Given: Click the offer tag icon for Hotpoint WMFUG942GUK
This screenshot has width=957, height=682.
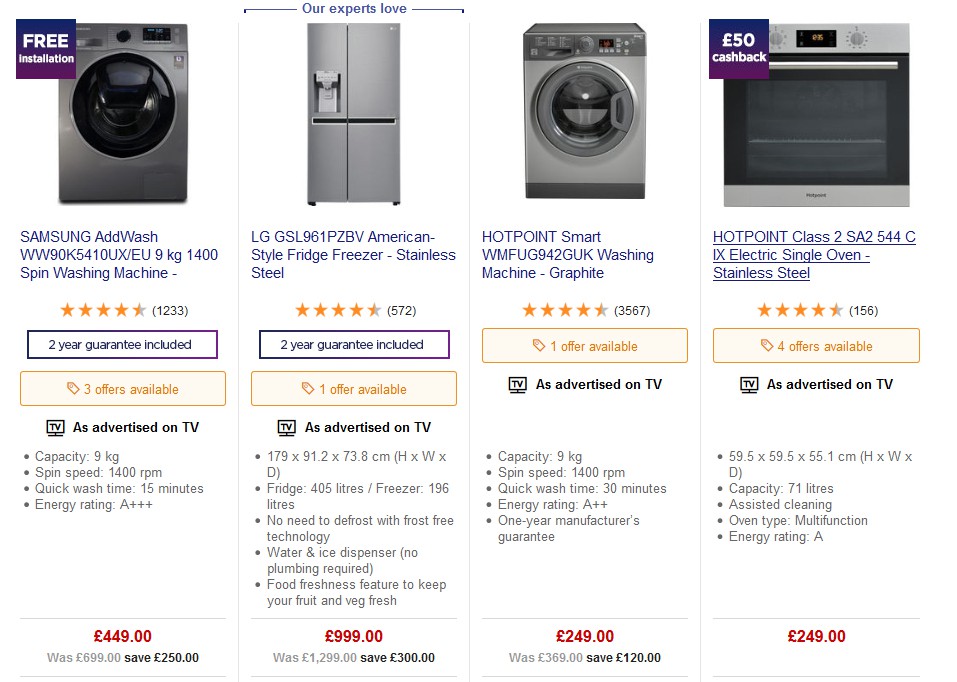Looking at the screenshot, I should (537, 345).
